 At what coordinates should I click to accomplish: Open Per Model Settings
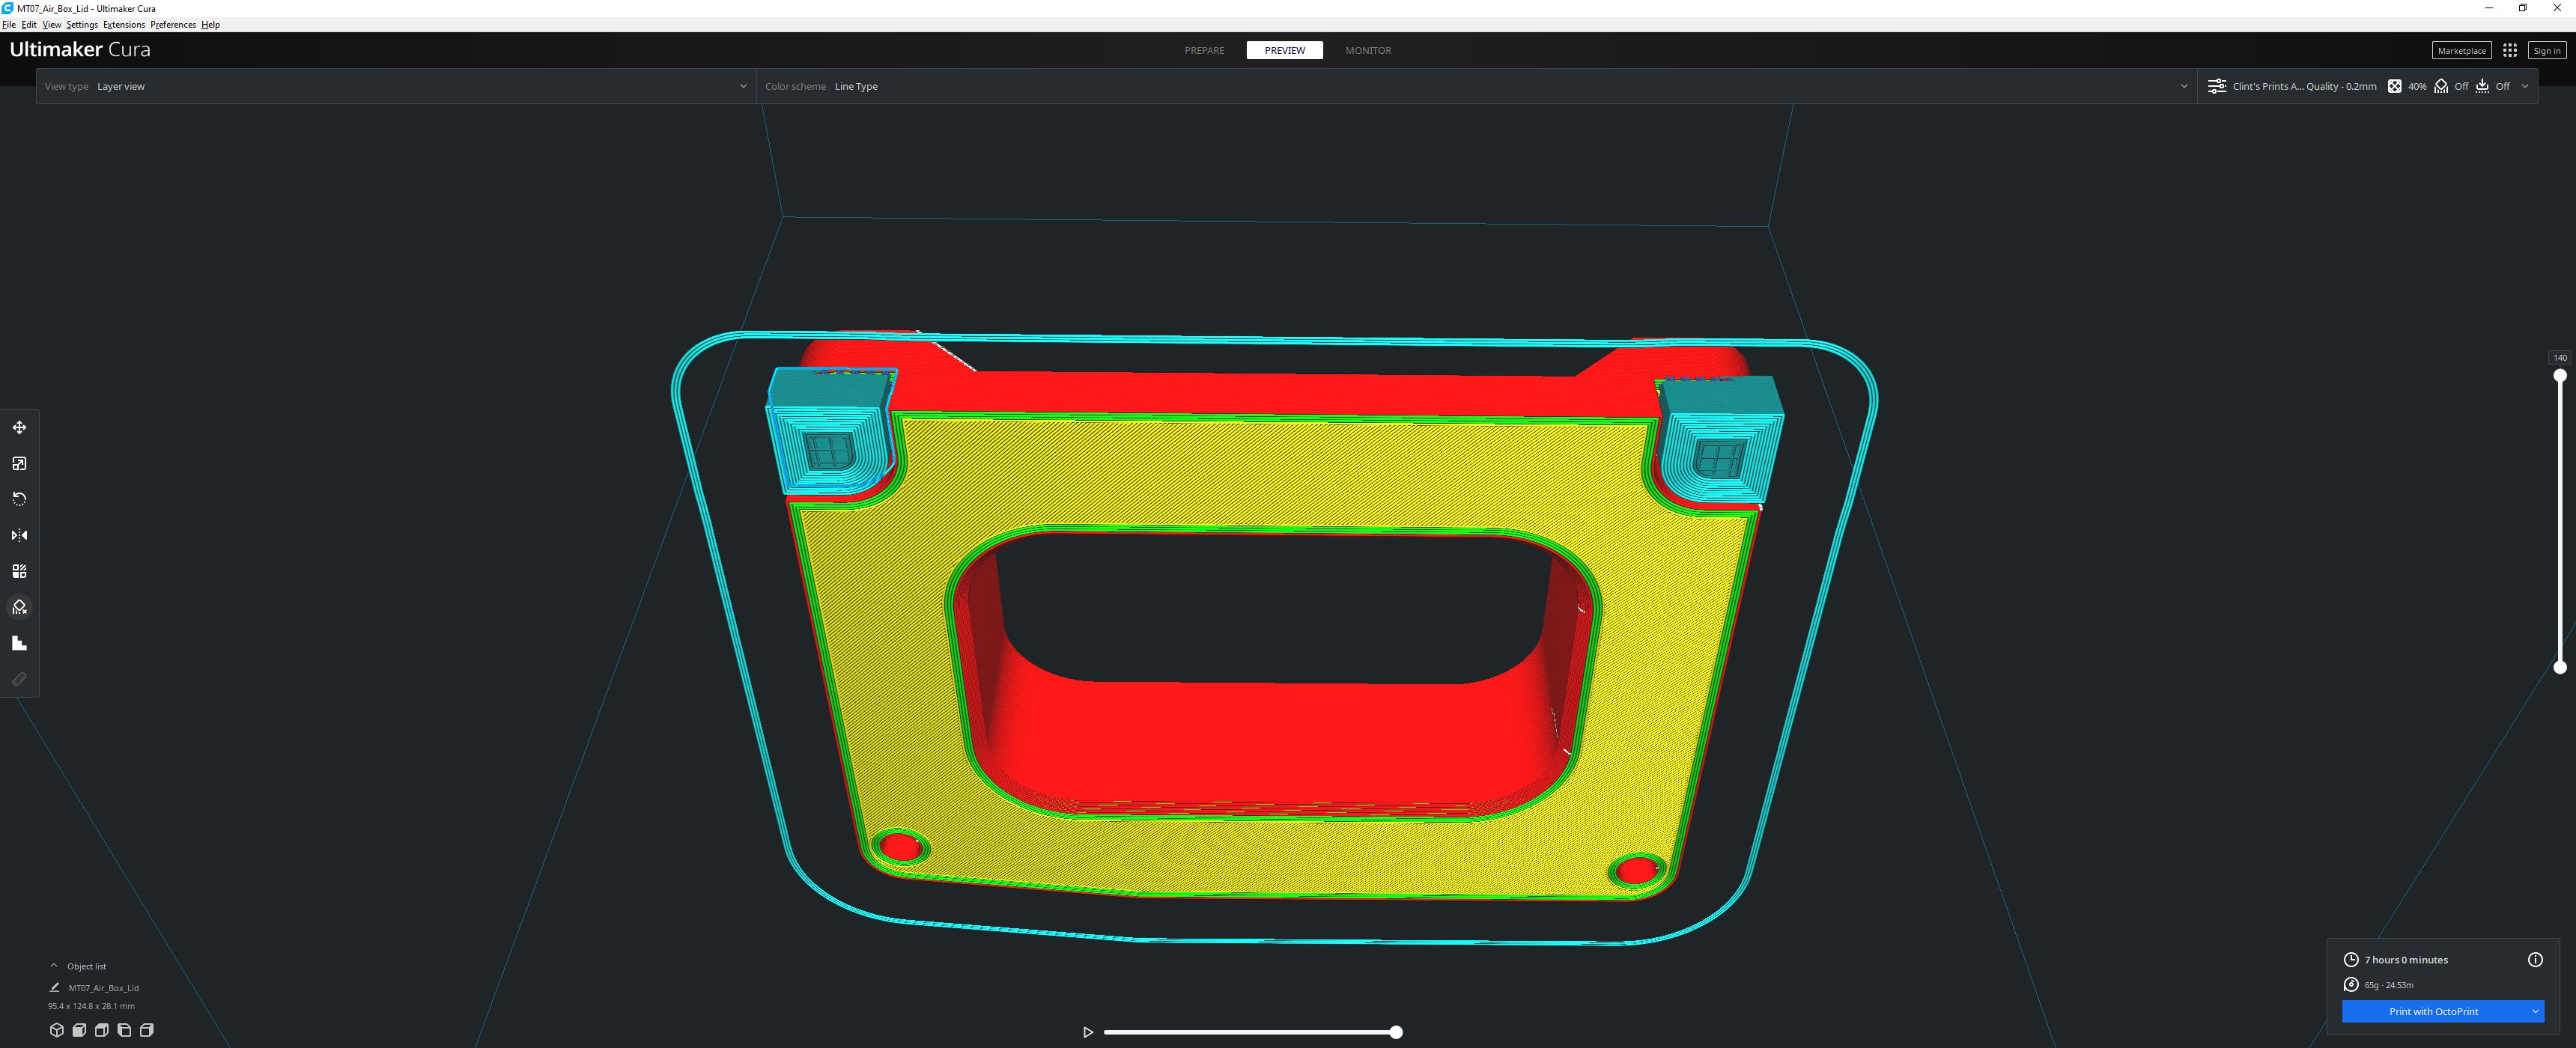pos(19,570)
